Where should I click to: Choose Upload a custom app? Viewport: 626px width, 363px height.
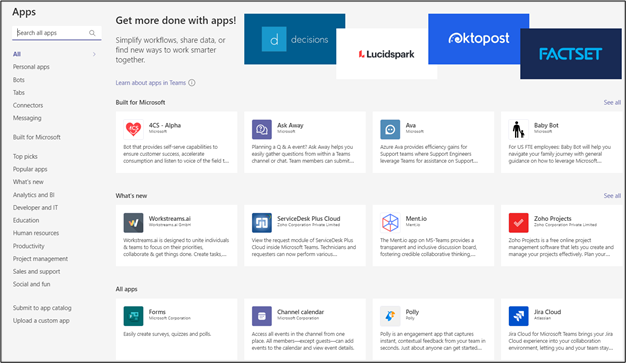(x=41, y=320)
